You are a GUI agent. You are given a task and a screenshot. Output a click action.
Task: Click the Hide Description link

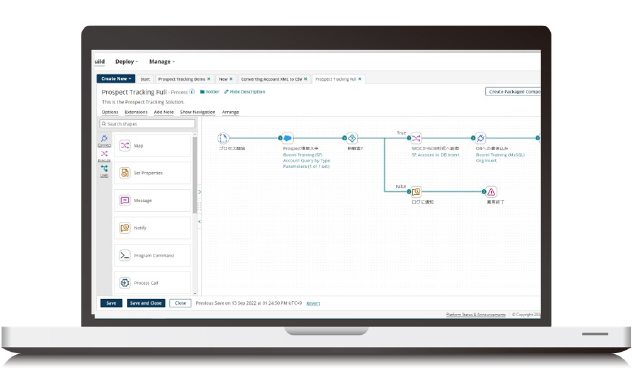[245, 92]
